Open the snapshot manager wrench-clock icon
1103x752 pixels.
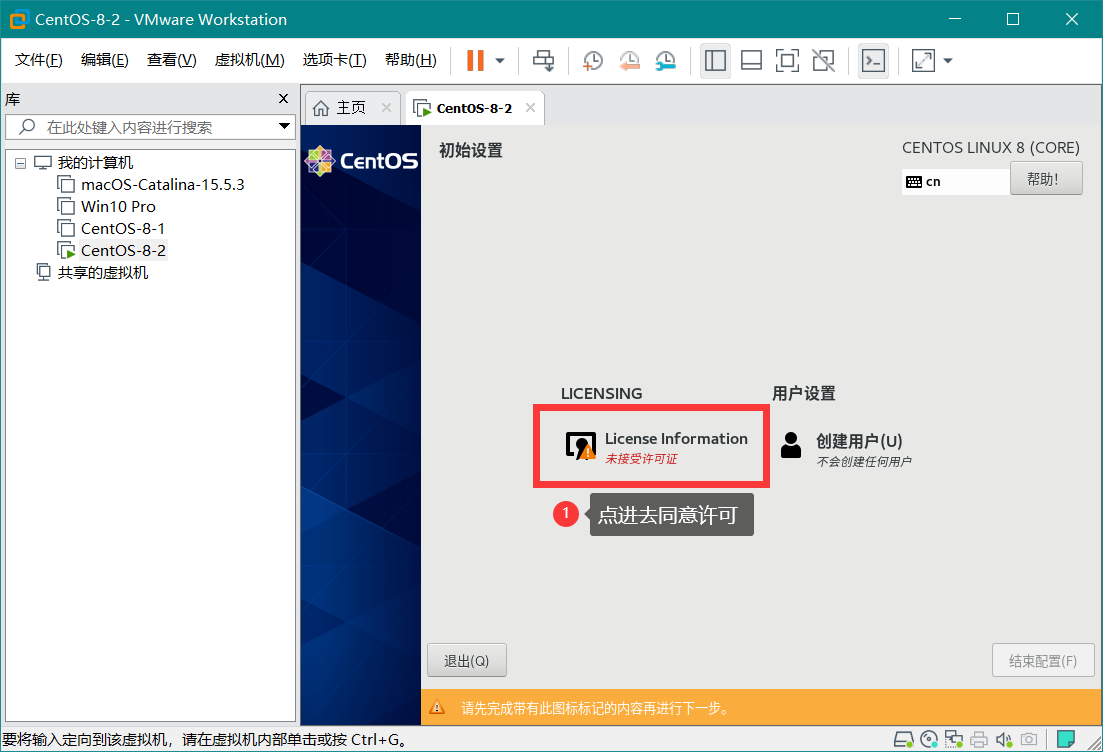pos(665,61)
